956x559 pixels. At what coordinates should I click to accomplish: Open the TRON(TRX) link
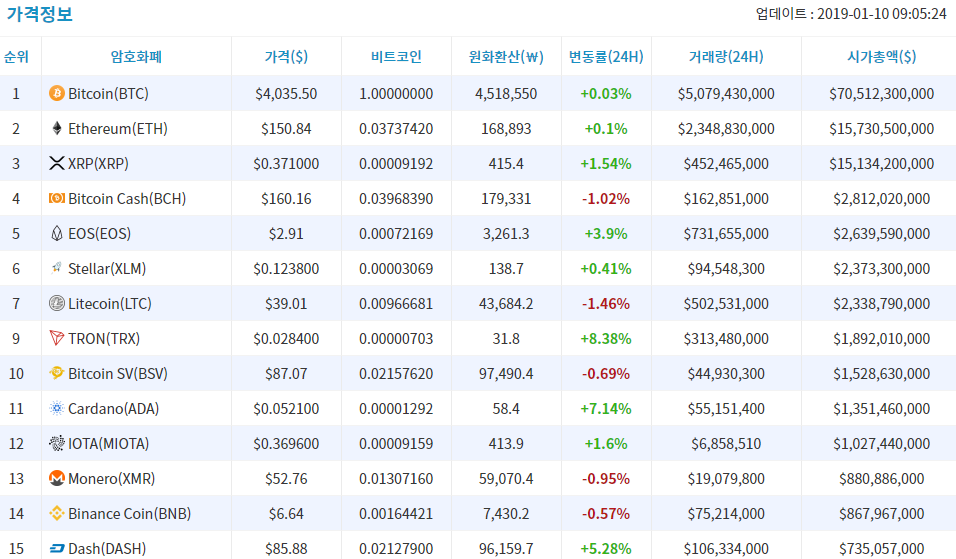104,339
